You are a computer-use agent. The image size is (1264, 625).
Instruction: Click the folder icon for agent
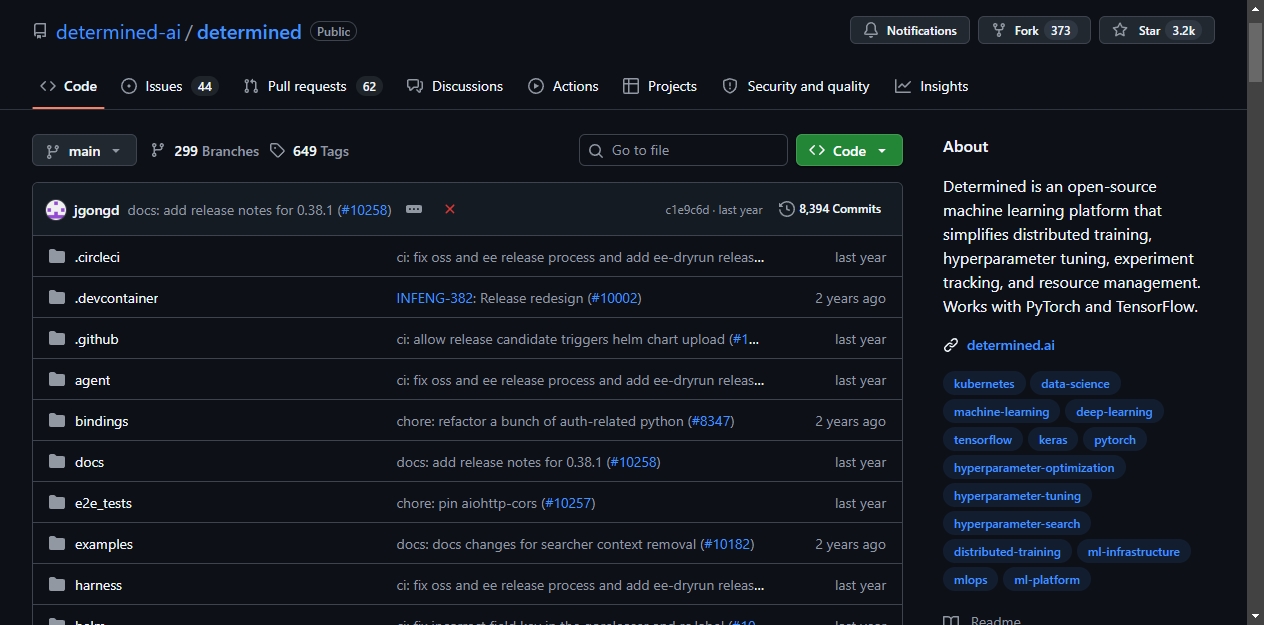pyautogui.click(x=57, y=380)
